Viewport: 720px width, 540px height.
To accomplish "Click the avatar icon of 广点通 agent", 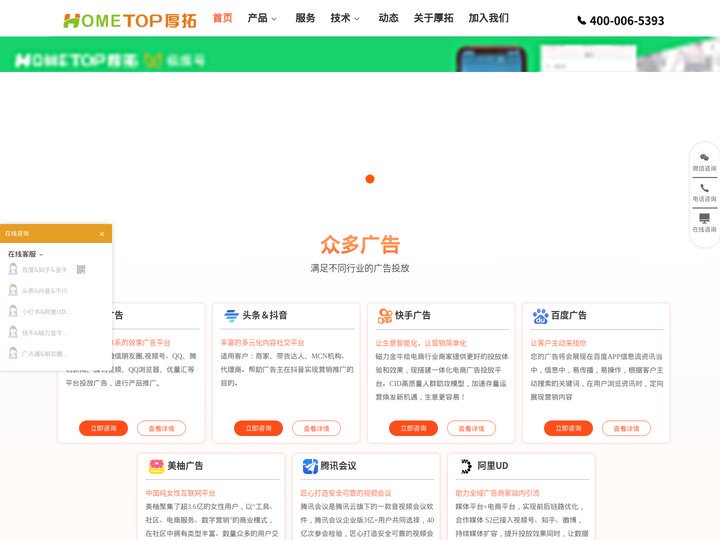I will click(13, 353).
